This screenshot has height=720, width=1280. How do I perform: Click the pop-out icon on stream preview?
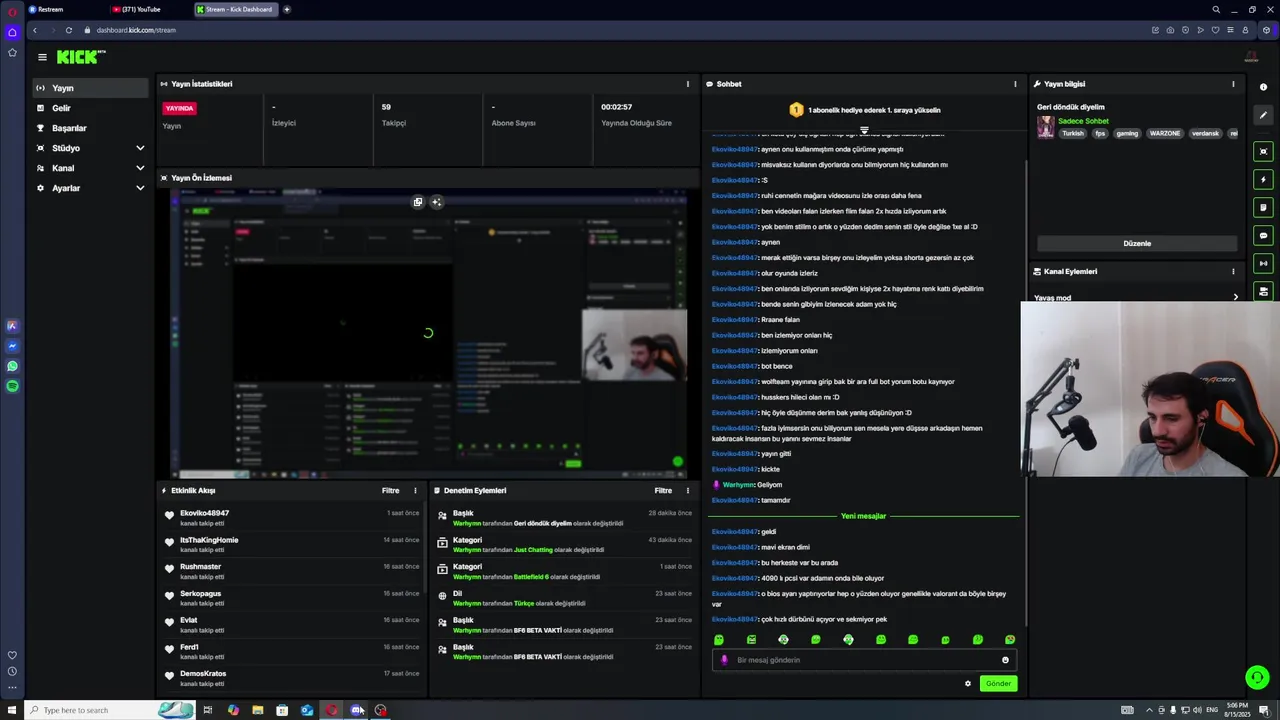pos(418,202)
